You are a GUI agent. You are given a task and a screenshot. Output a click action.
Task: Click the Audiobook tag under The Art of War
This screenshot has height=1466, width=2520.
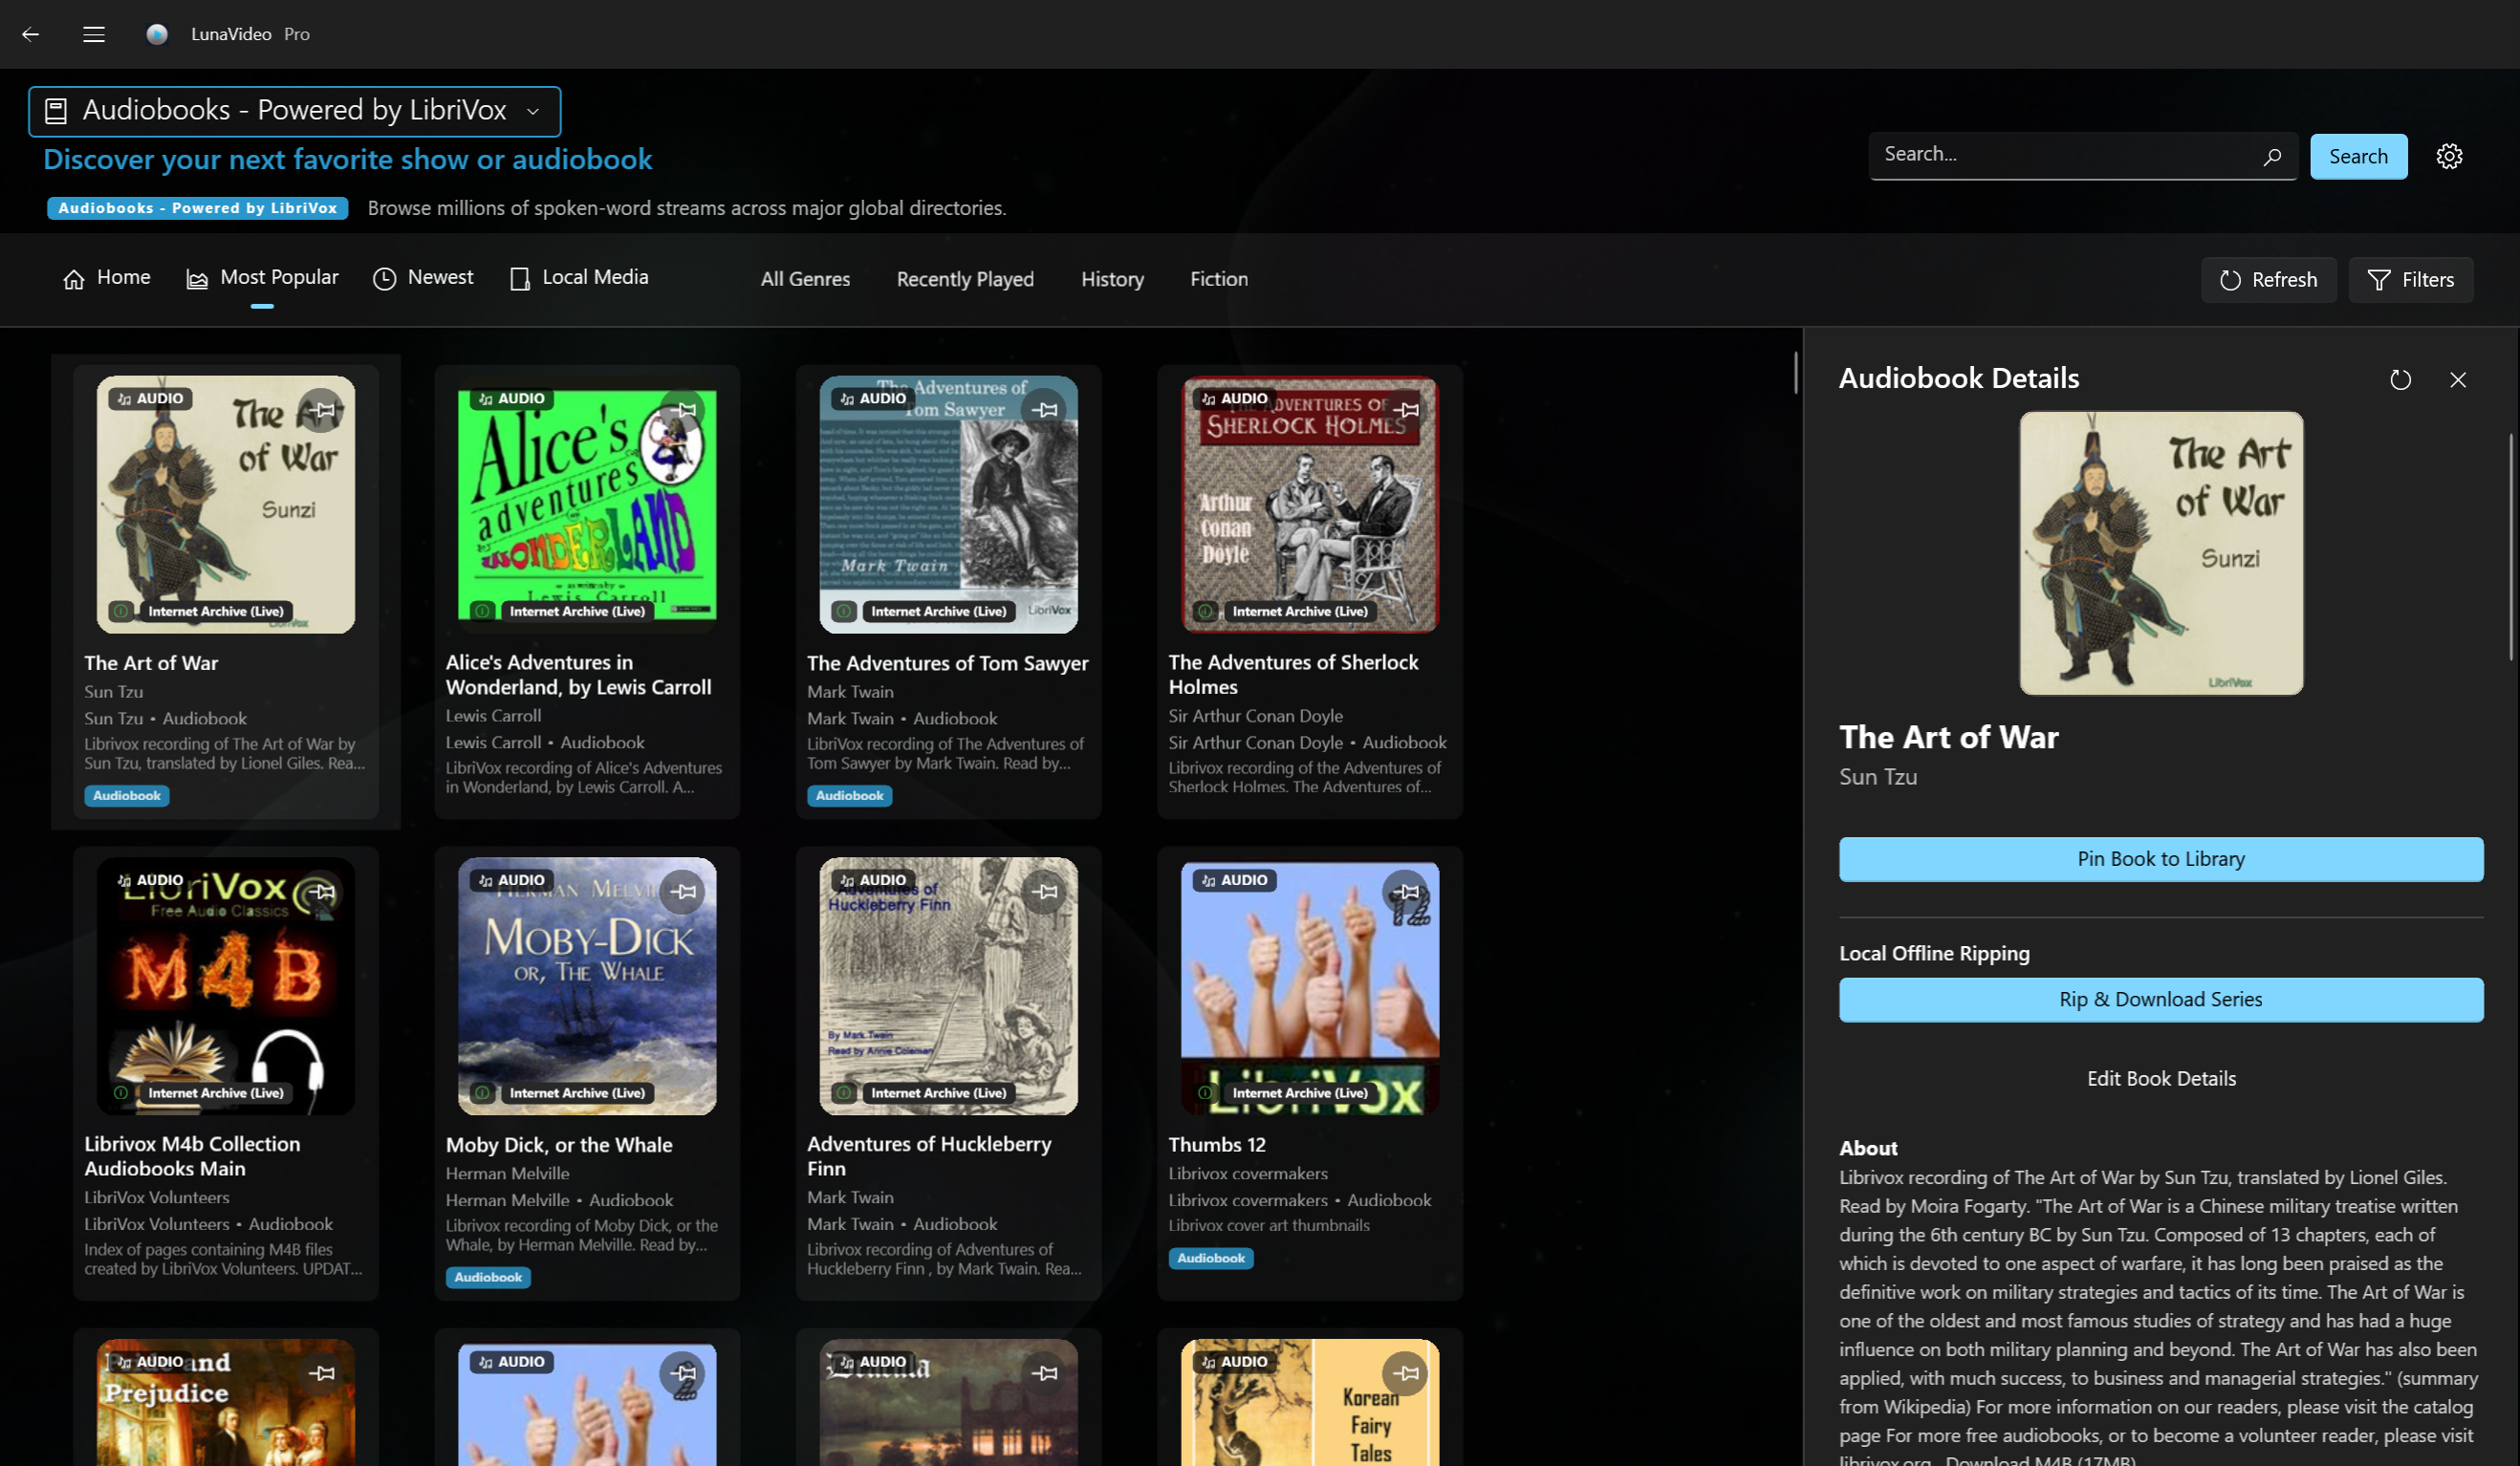[127, 796]
